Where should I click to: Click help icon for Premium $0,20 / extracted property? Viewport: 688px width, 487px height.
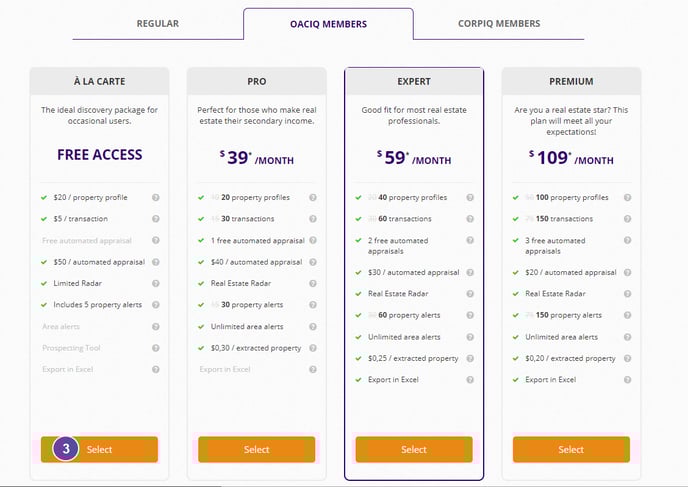pos(627,358)
